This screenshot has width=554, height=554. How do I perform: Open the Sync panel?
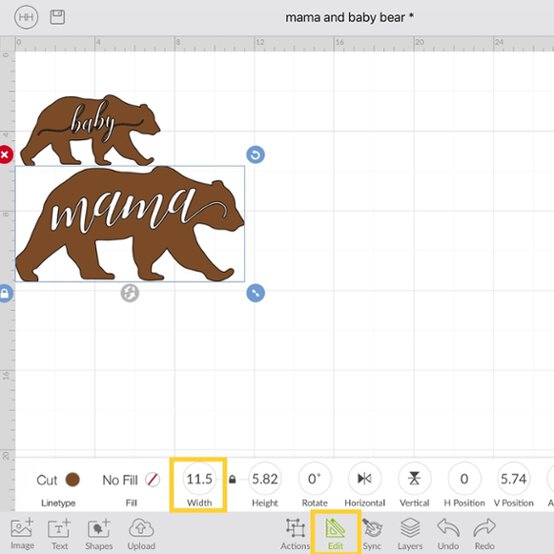coord(372,534)
